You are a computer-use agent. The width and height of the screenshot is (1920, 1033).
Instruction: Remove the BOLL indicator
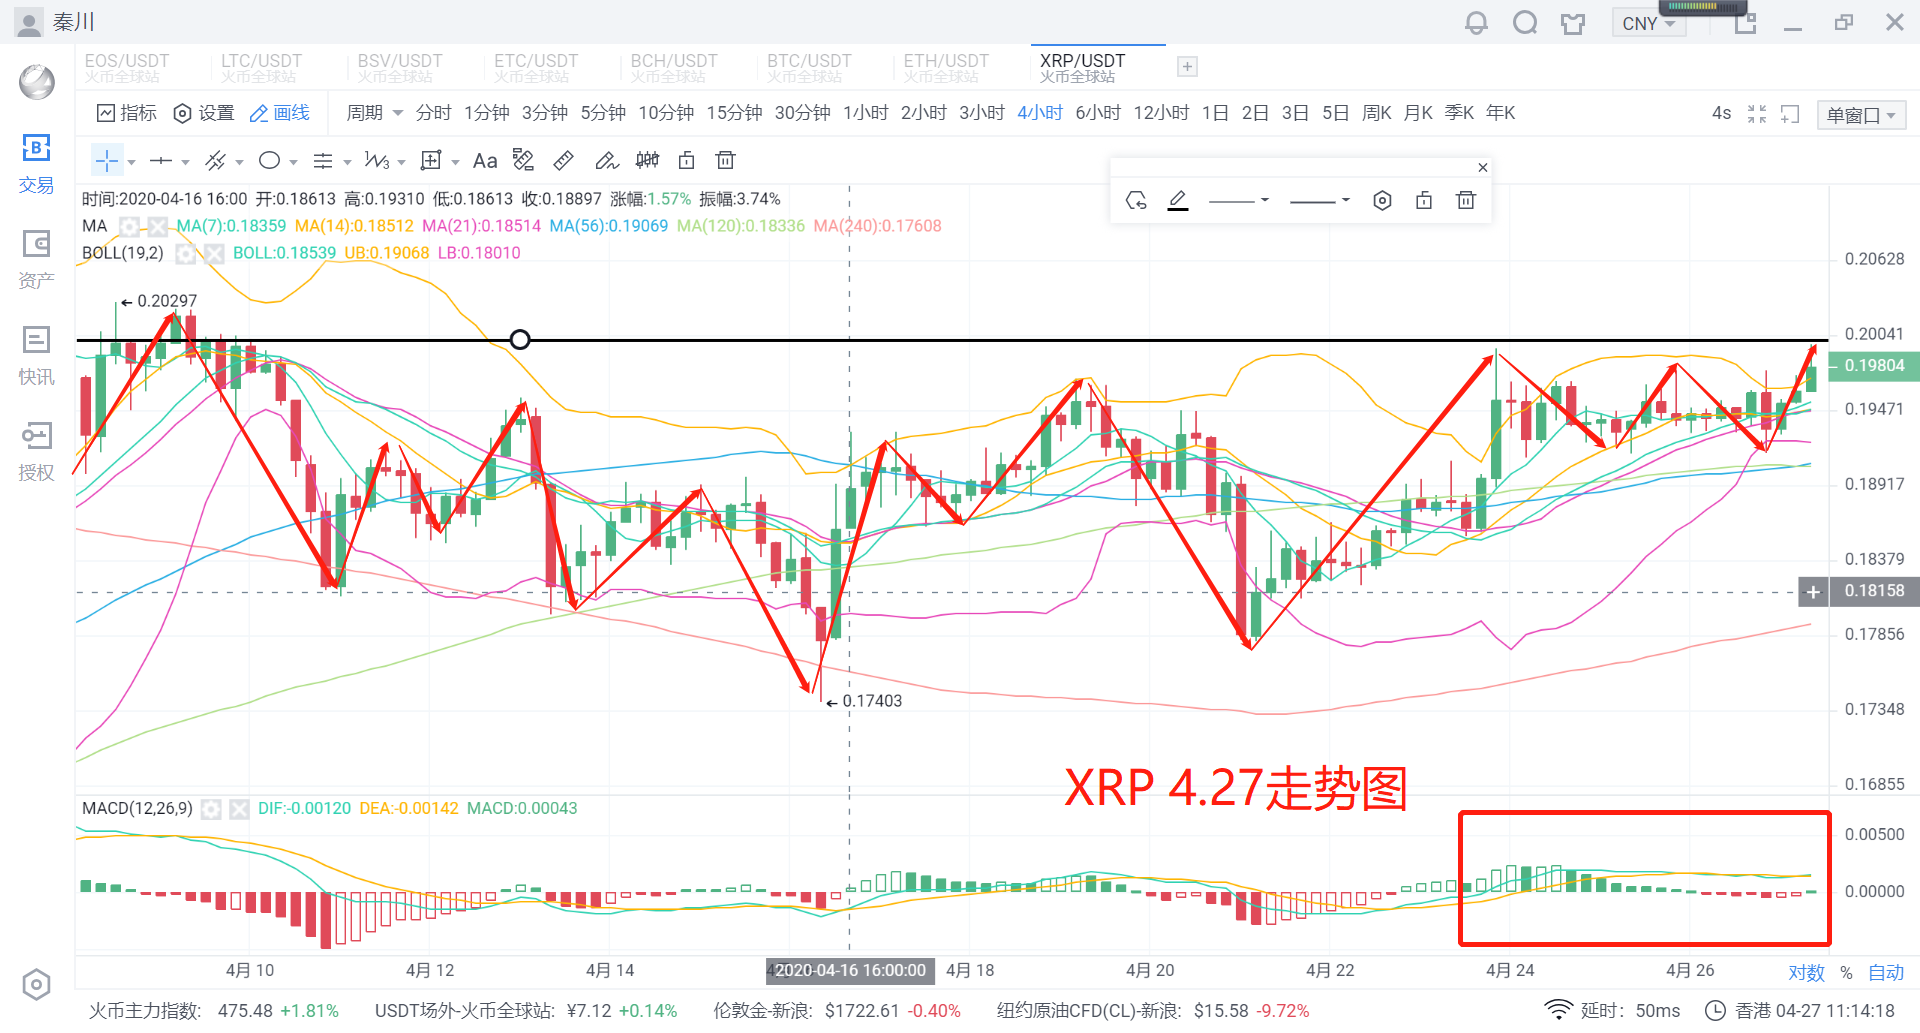click(213, 253)
